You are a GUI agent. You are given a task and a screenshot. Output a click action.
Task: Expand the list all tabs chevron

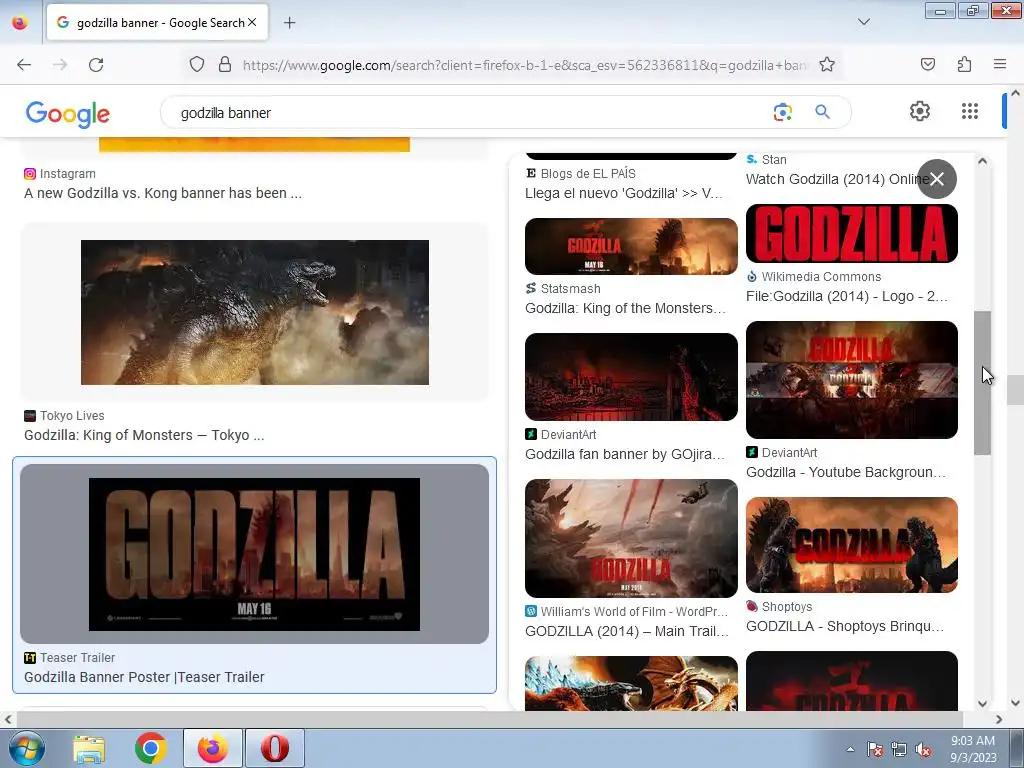[863, 22]
